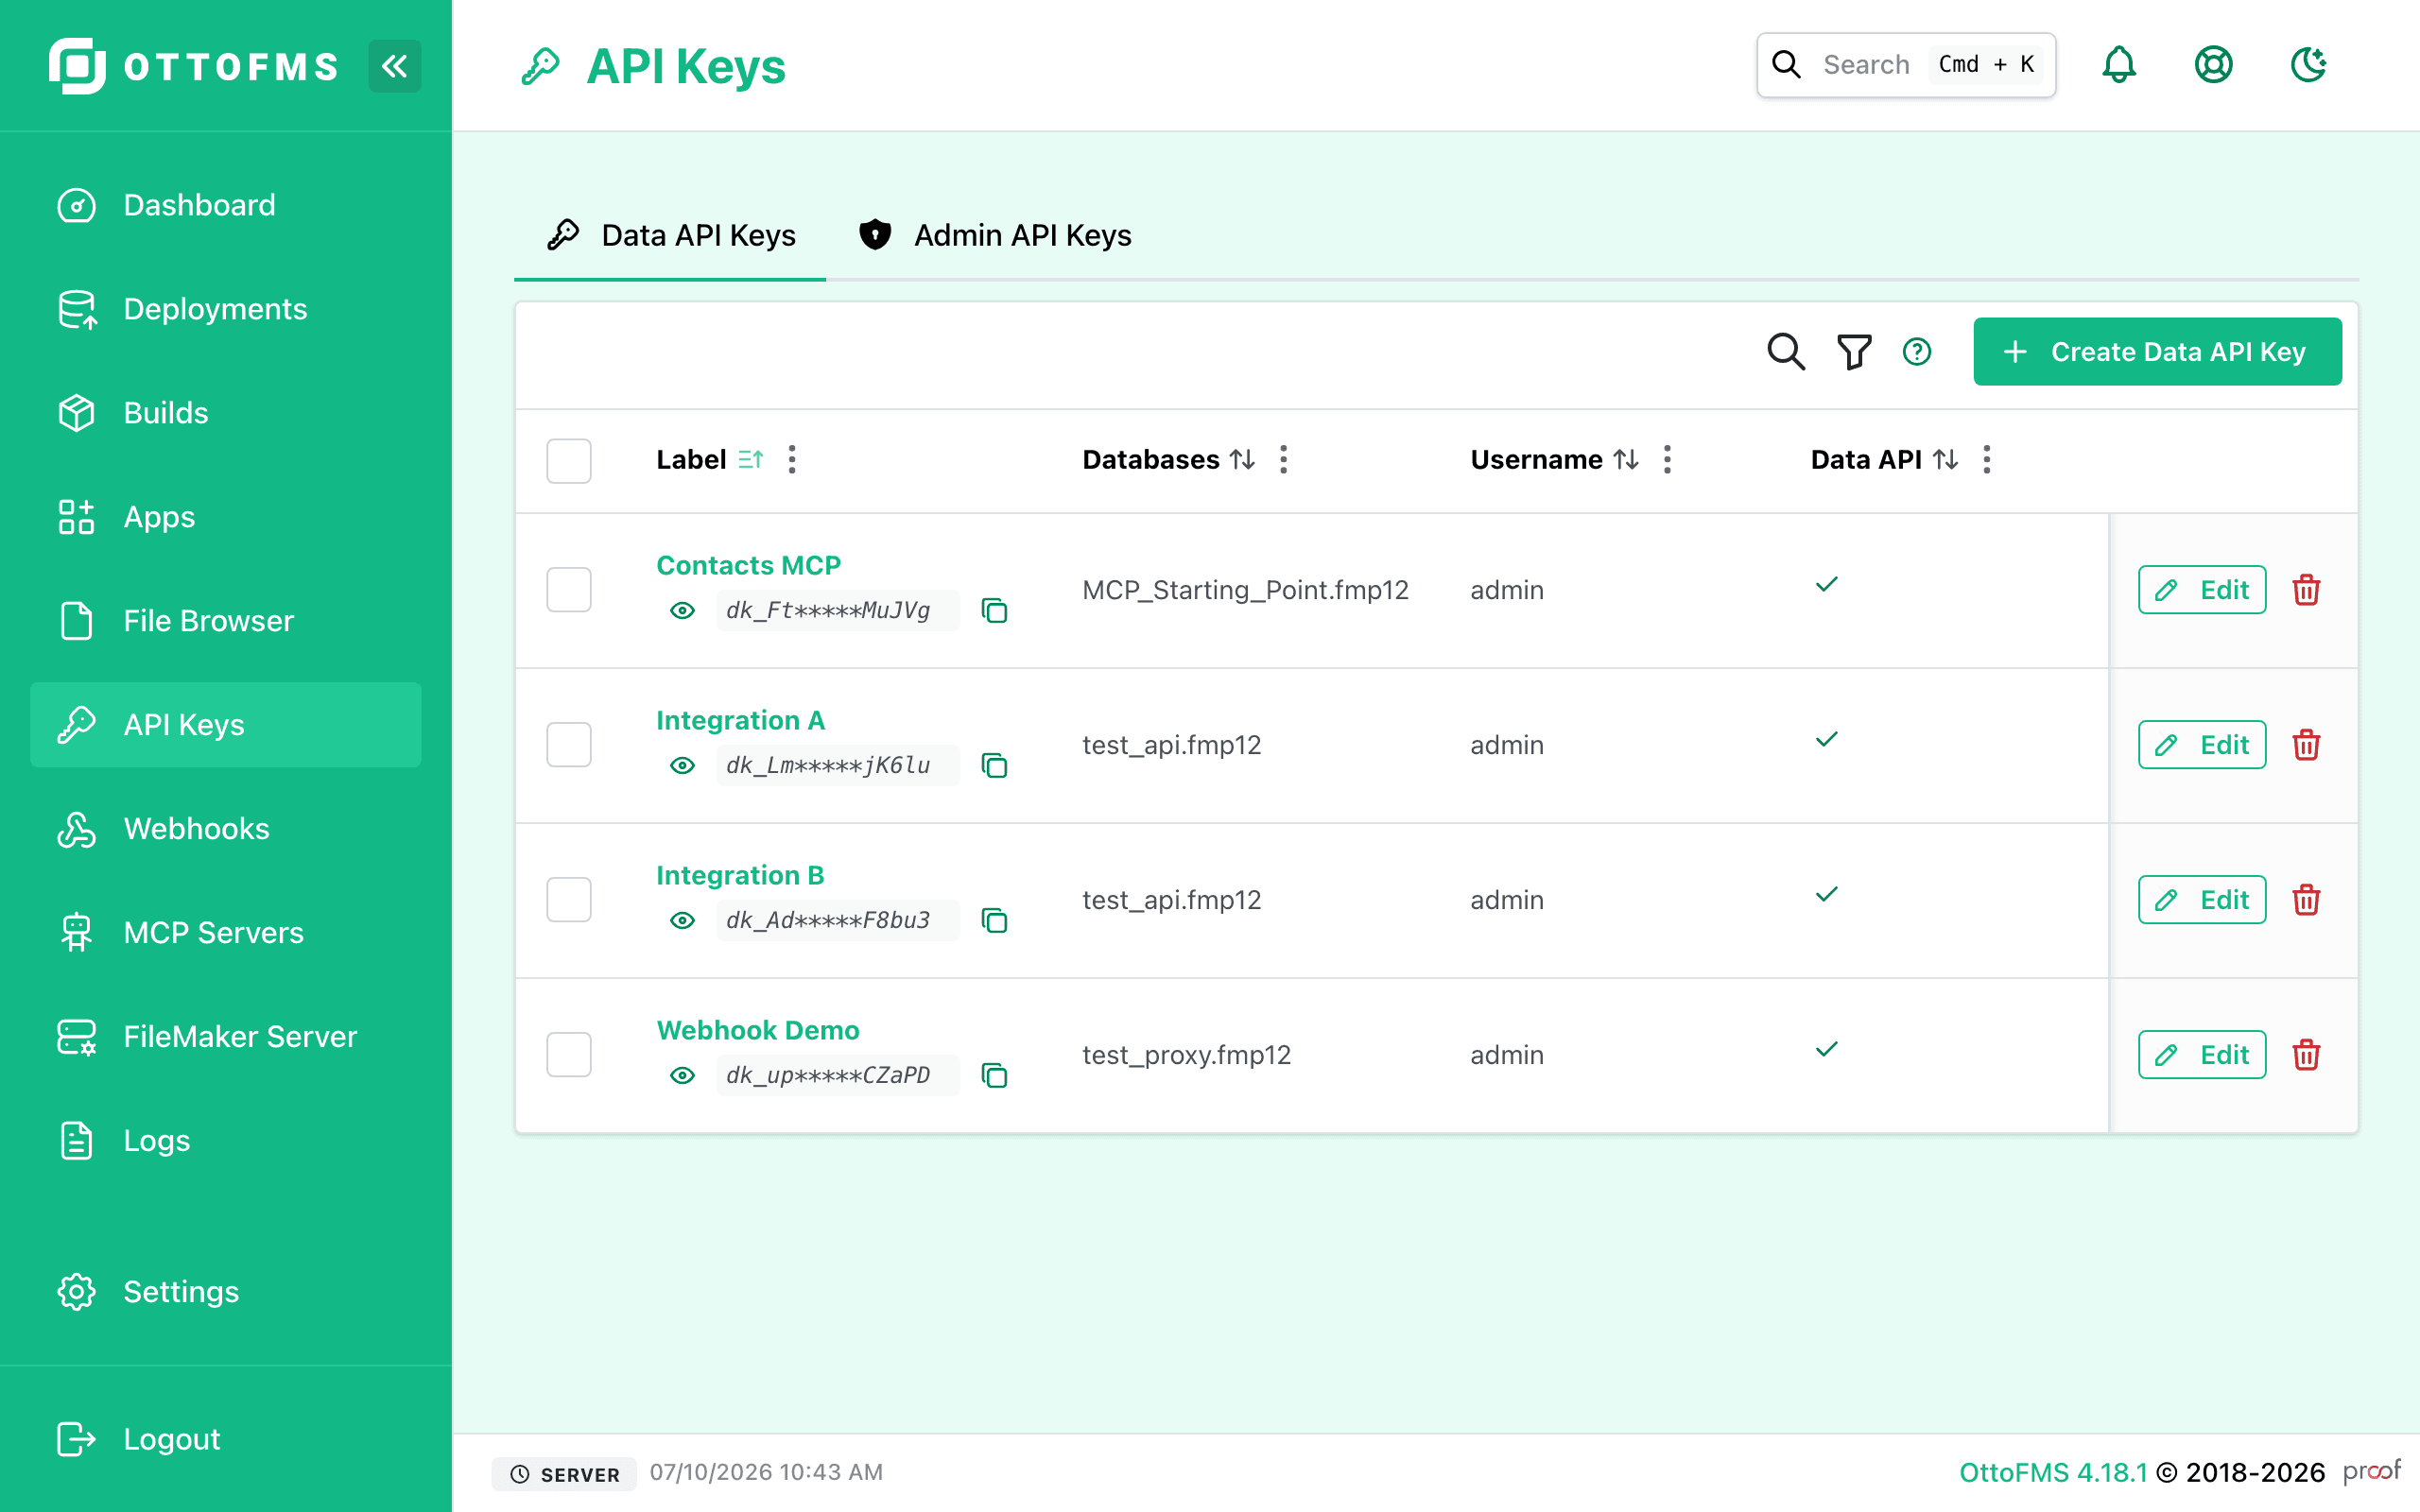Screen dimensions: 2420x1512
Task: Select the header select-all checkbox
Action: 569,460
